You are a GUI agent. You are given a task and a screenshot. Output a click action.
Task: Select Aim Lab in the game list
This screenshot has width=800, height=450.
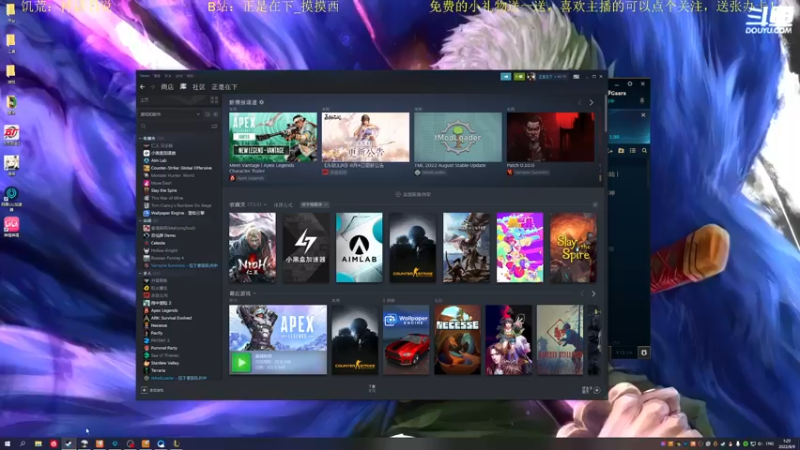click(x=159, y=160)
